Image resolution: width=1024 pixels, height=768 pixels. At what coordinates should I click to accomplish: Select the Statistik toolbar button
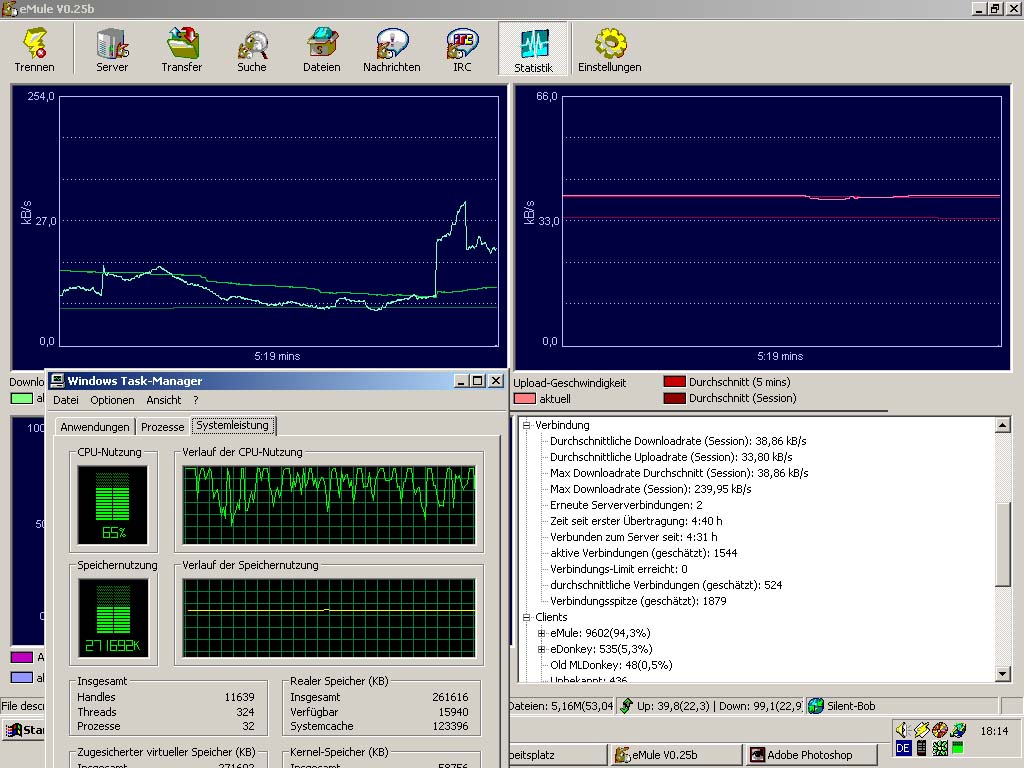pyautogui.click(x=534, y=48)
